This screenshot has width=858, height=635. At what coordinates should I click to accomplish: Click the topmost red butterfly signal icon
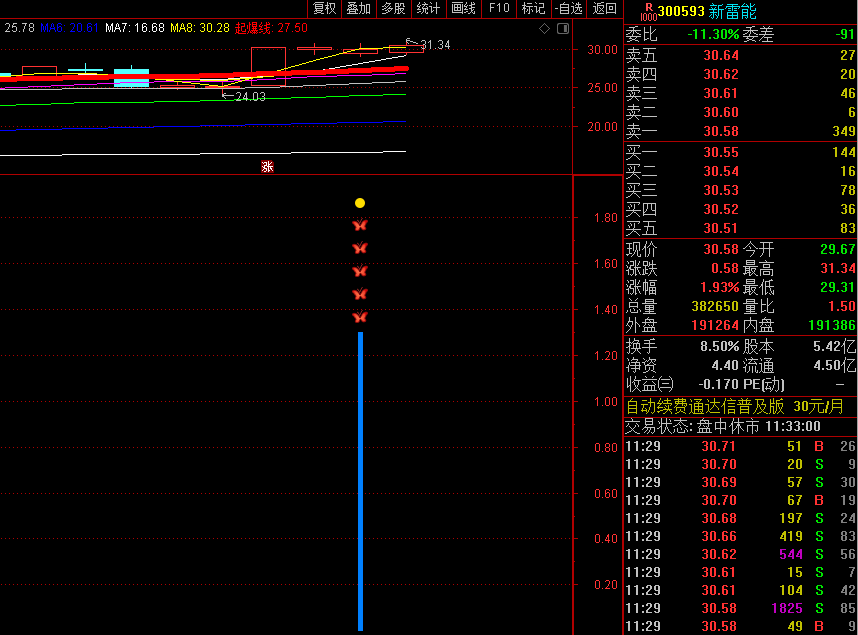[360, 225]
